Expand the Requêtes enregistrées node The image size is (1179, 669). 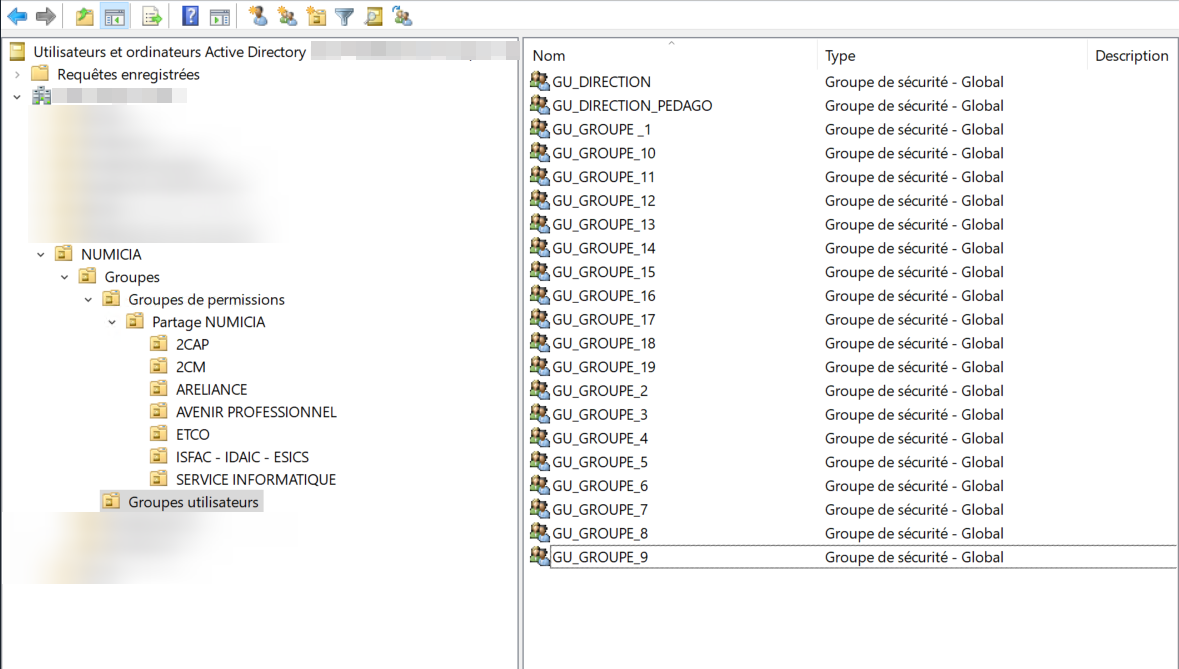click(x=17, y=74)
